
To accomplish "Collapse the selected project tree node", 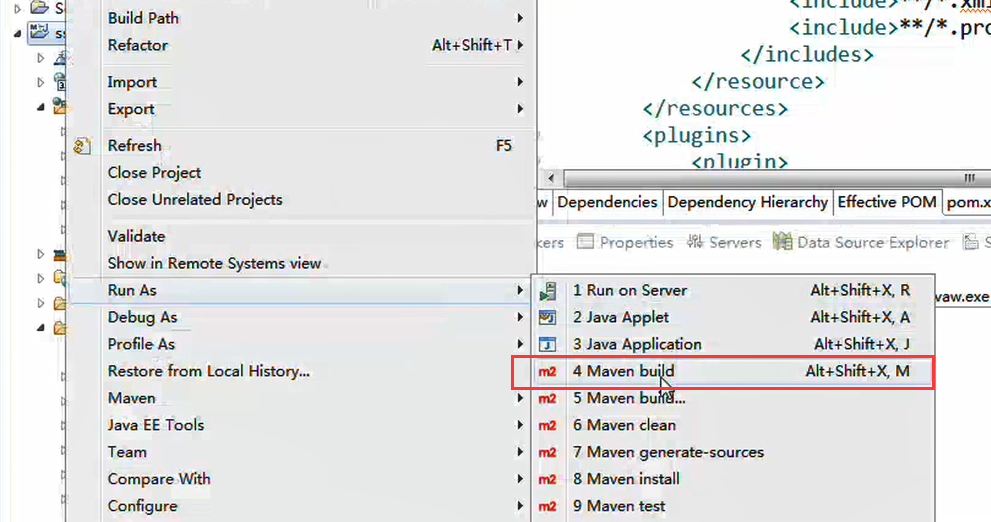I will [17, 33].
